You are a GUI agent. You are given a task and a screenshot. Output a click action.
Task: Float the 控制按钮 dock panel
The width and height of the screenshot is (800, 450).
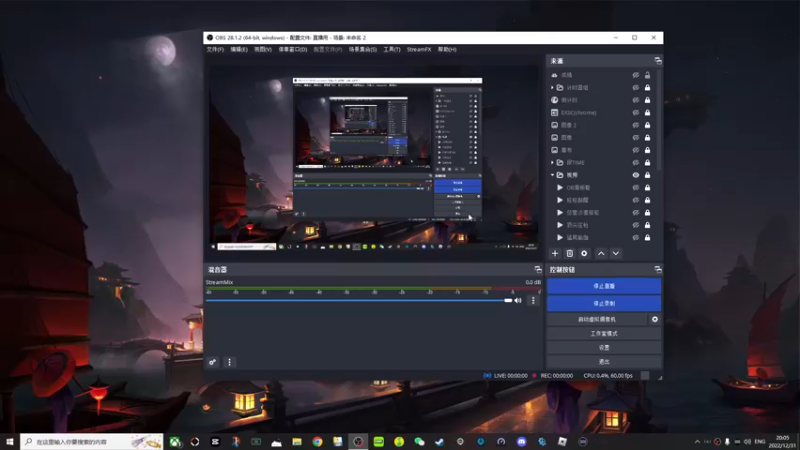click(658, 269)
